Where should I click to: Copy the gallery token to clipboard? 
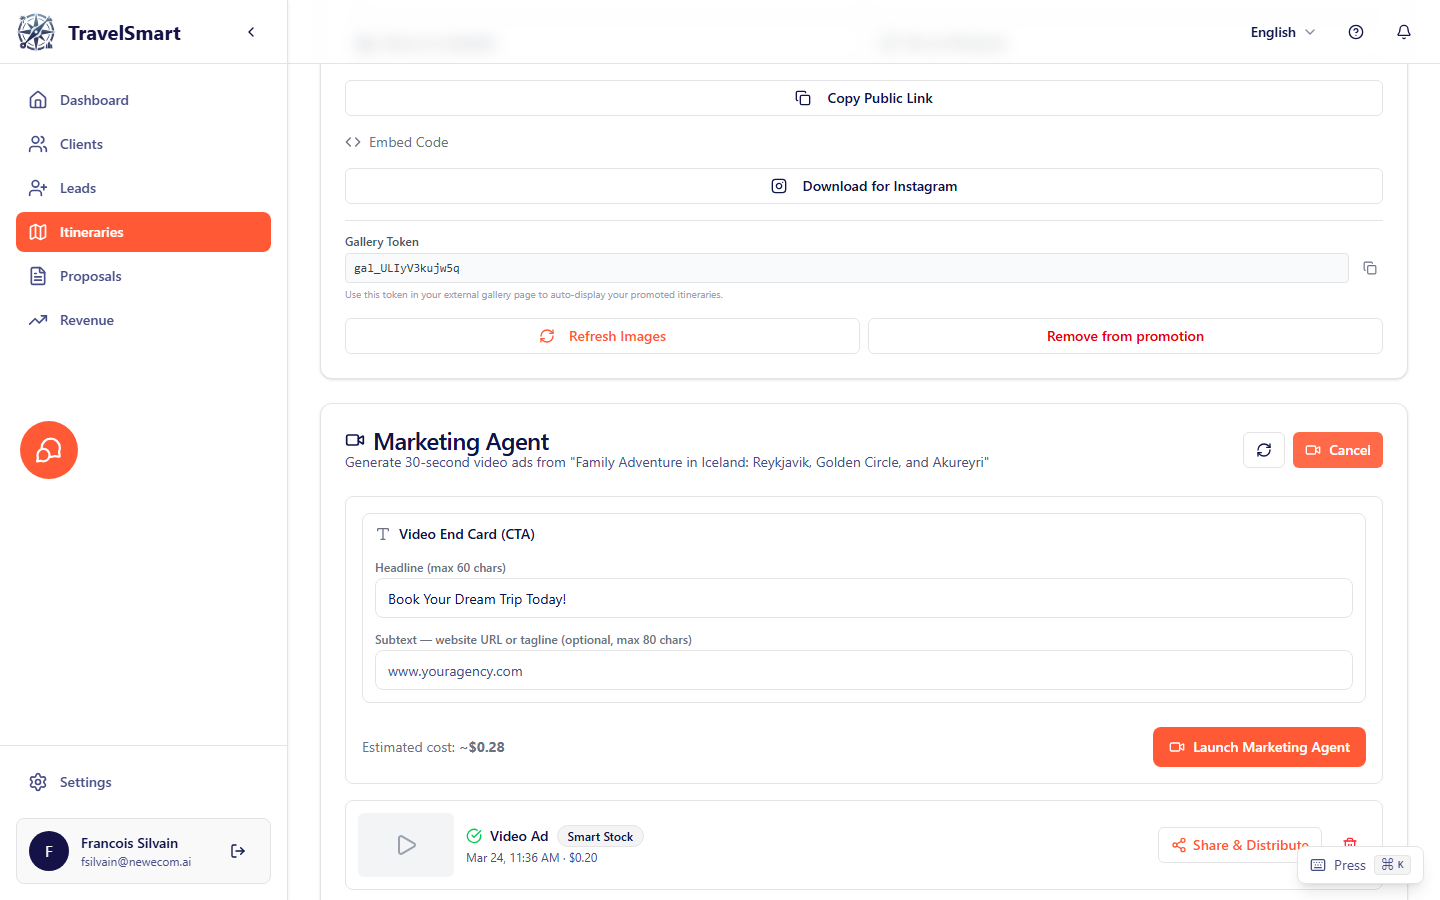point(1369,268)
